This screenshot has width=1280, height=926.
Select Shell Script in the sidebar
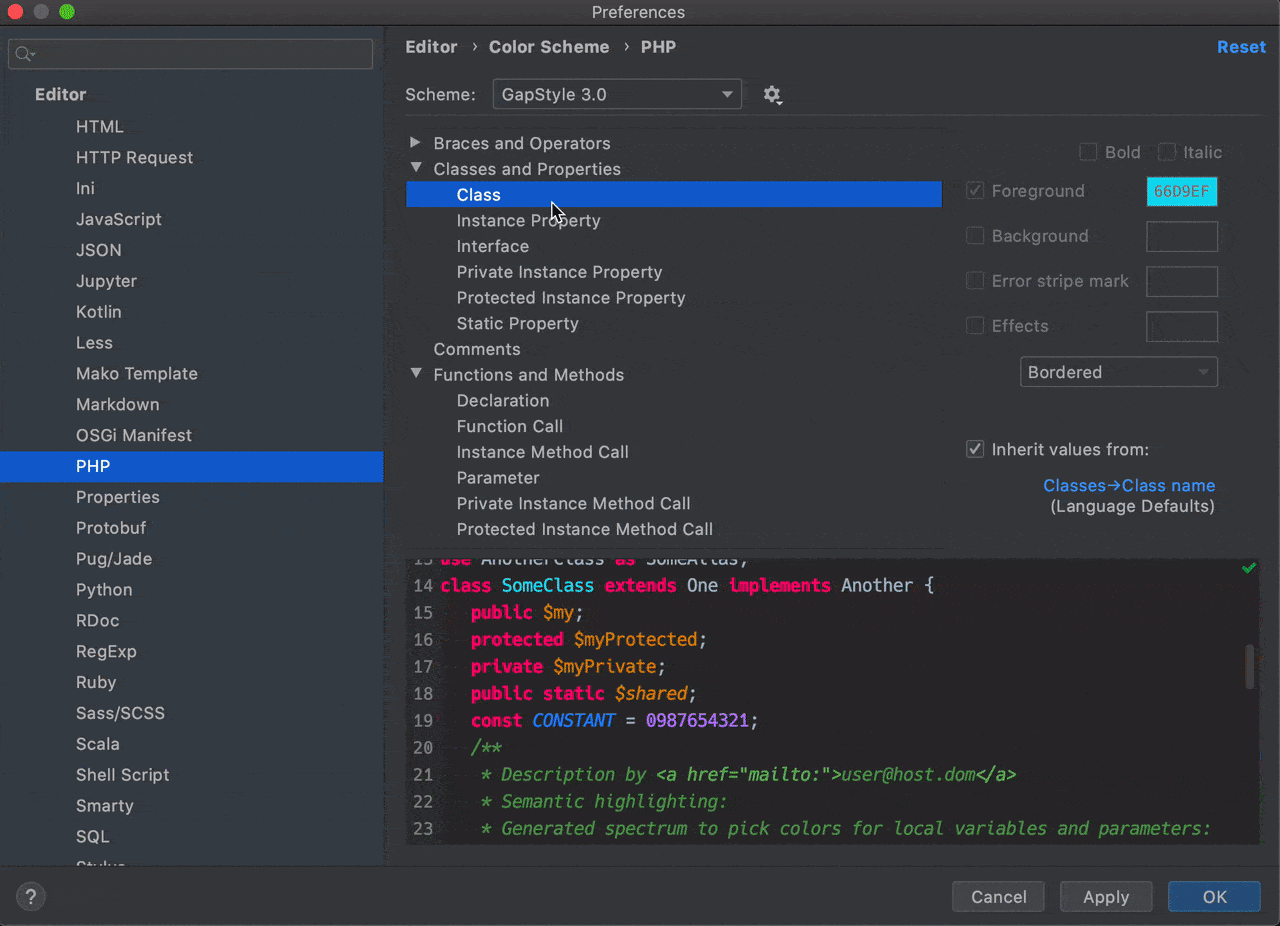pyautogui.click(x=122, y=775)
